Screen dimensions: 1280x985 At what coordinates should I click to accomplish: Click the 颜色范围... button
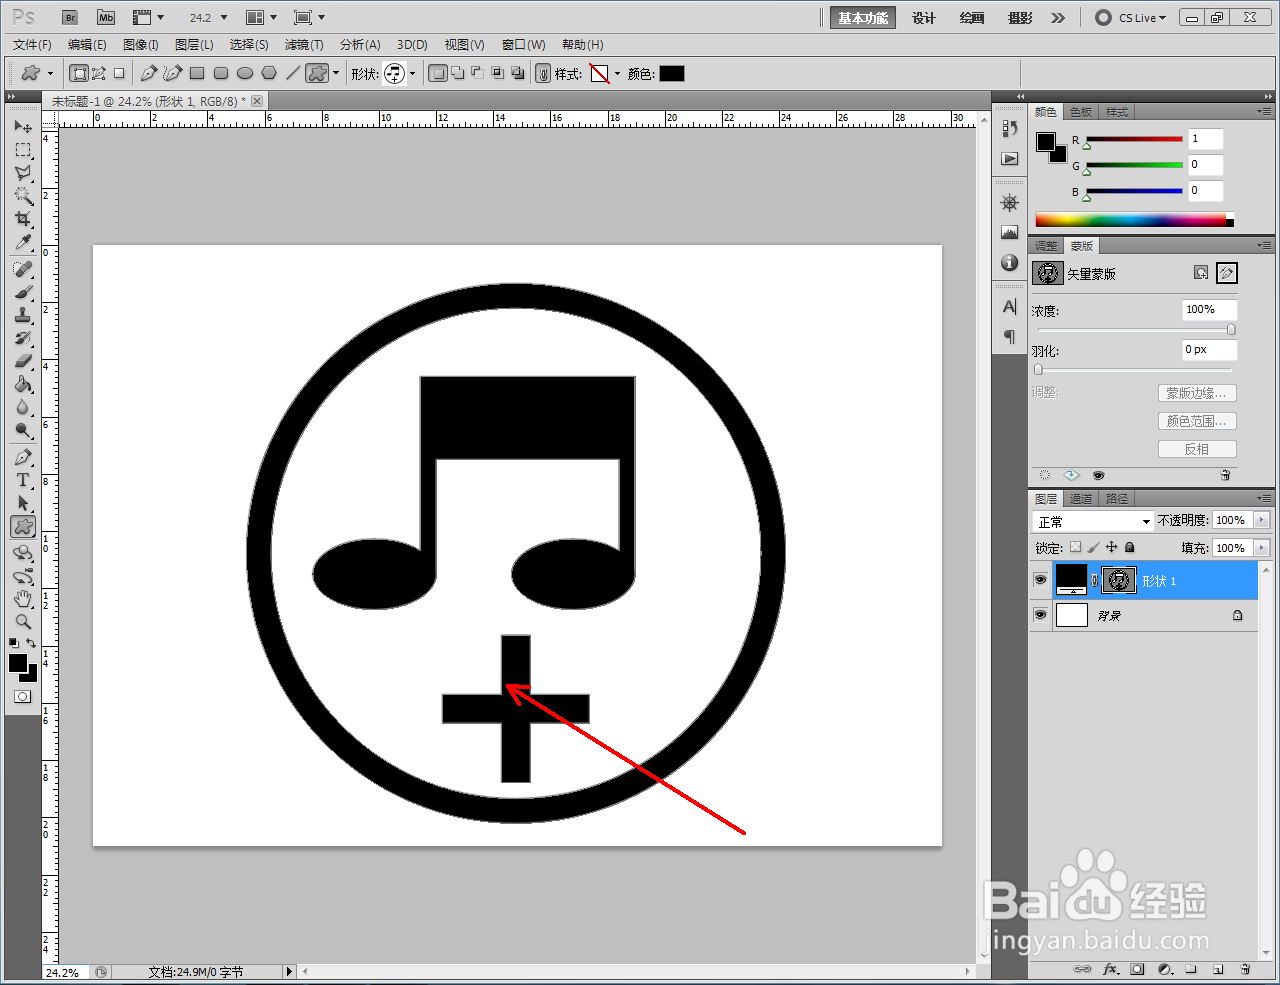1197,421
